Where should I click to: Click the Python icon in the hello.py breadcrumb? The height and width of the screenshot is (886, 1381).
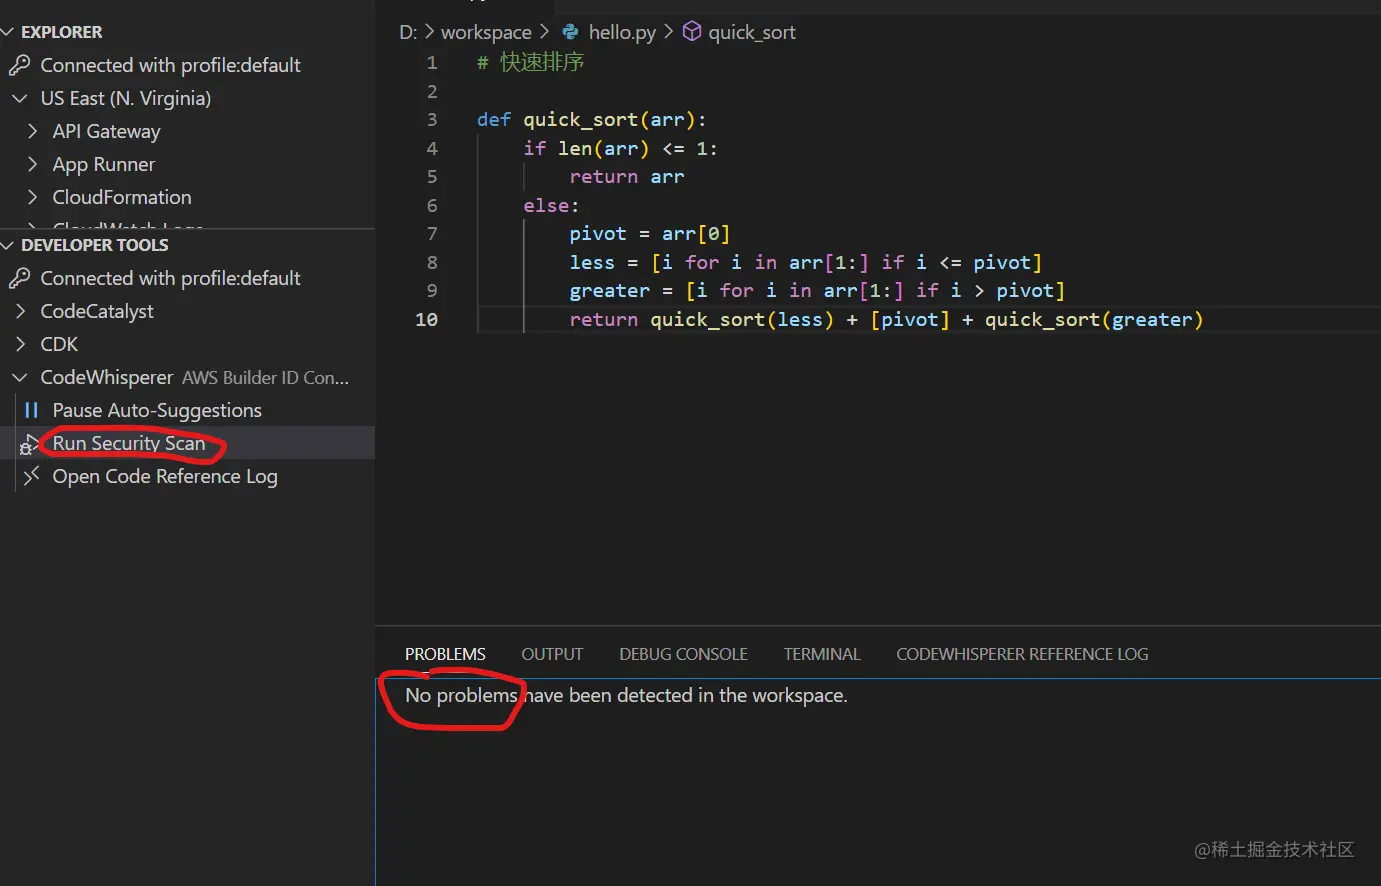570,31
